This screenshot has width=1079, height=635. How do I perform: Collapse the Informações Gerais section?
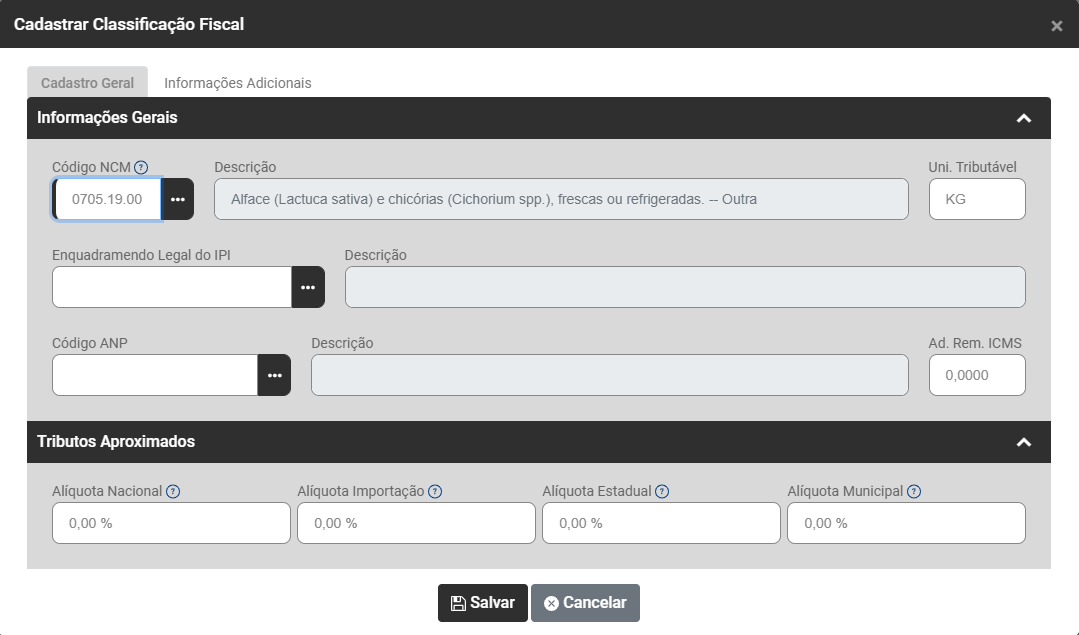tap(1023, 118)
